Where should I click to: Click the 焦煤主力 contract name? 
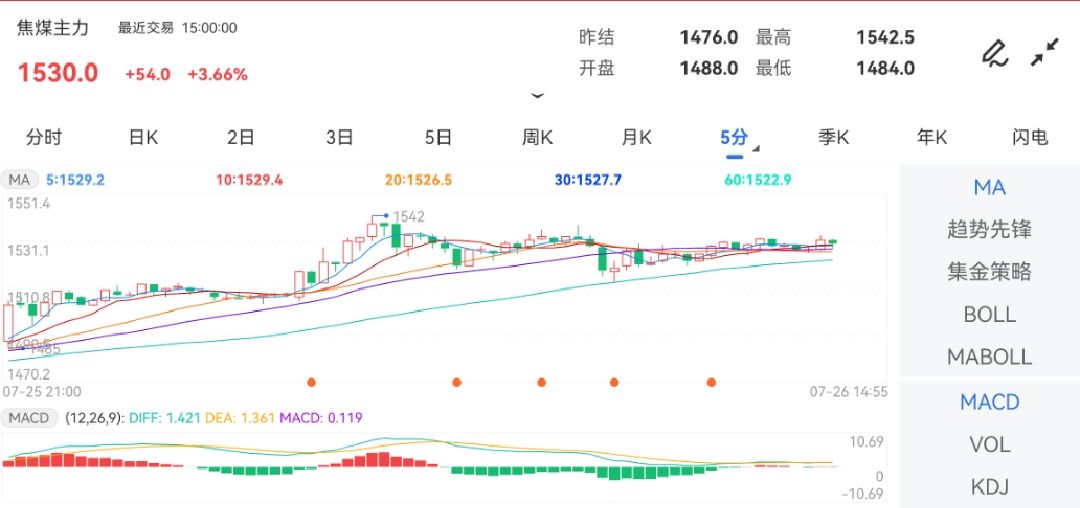[53, 28]
